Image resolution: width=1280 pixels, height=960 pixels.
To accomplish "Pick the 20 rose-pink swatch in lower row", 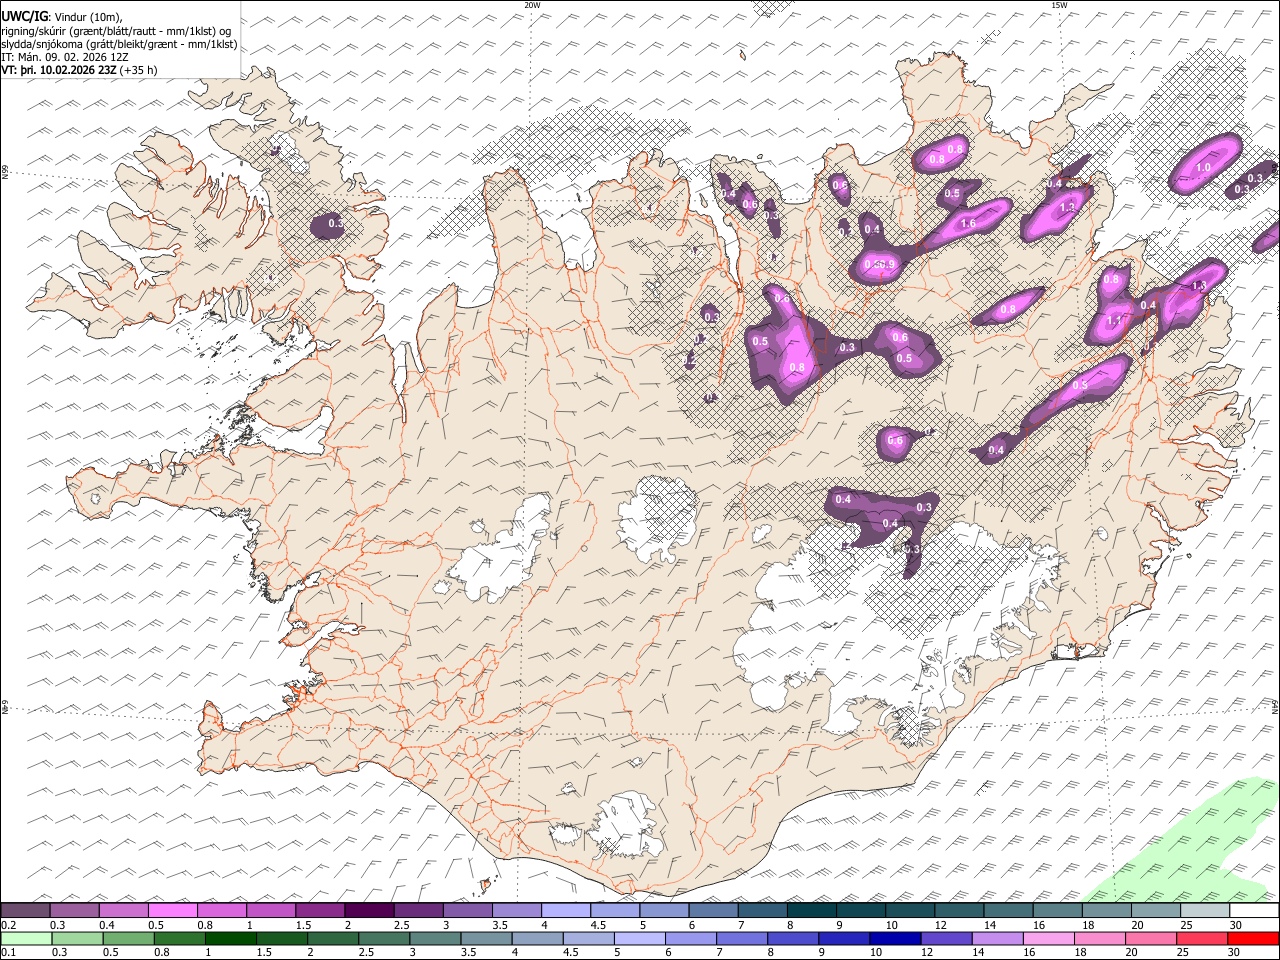I will pyautogui.click(x=1152, y=939).
